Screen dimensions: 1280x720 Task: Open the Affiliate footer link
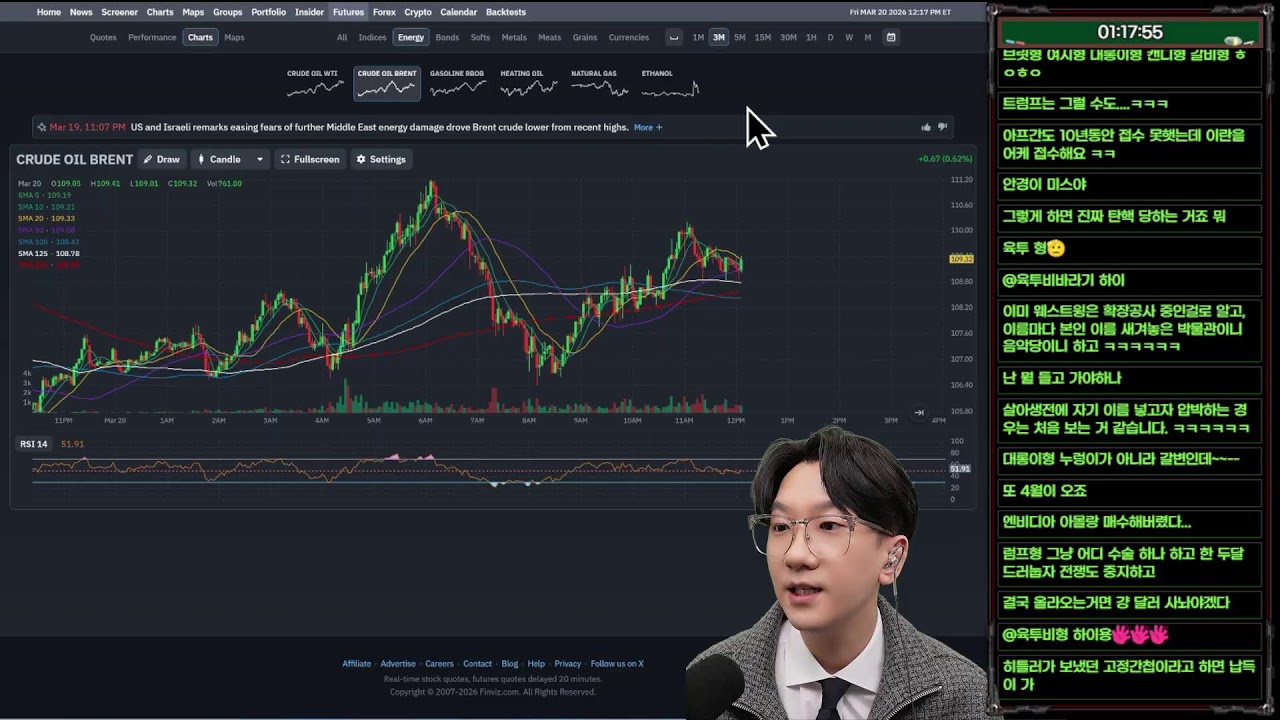[356, 664]
